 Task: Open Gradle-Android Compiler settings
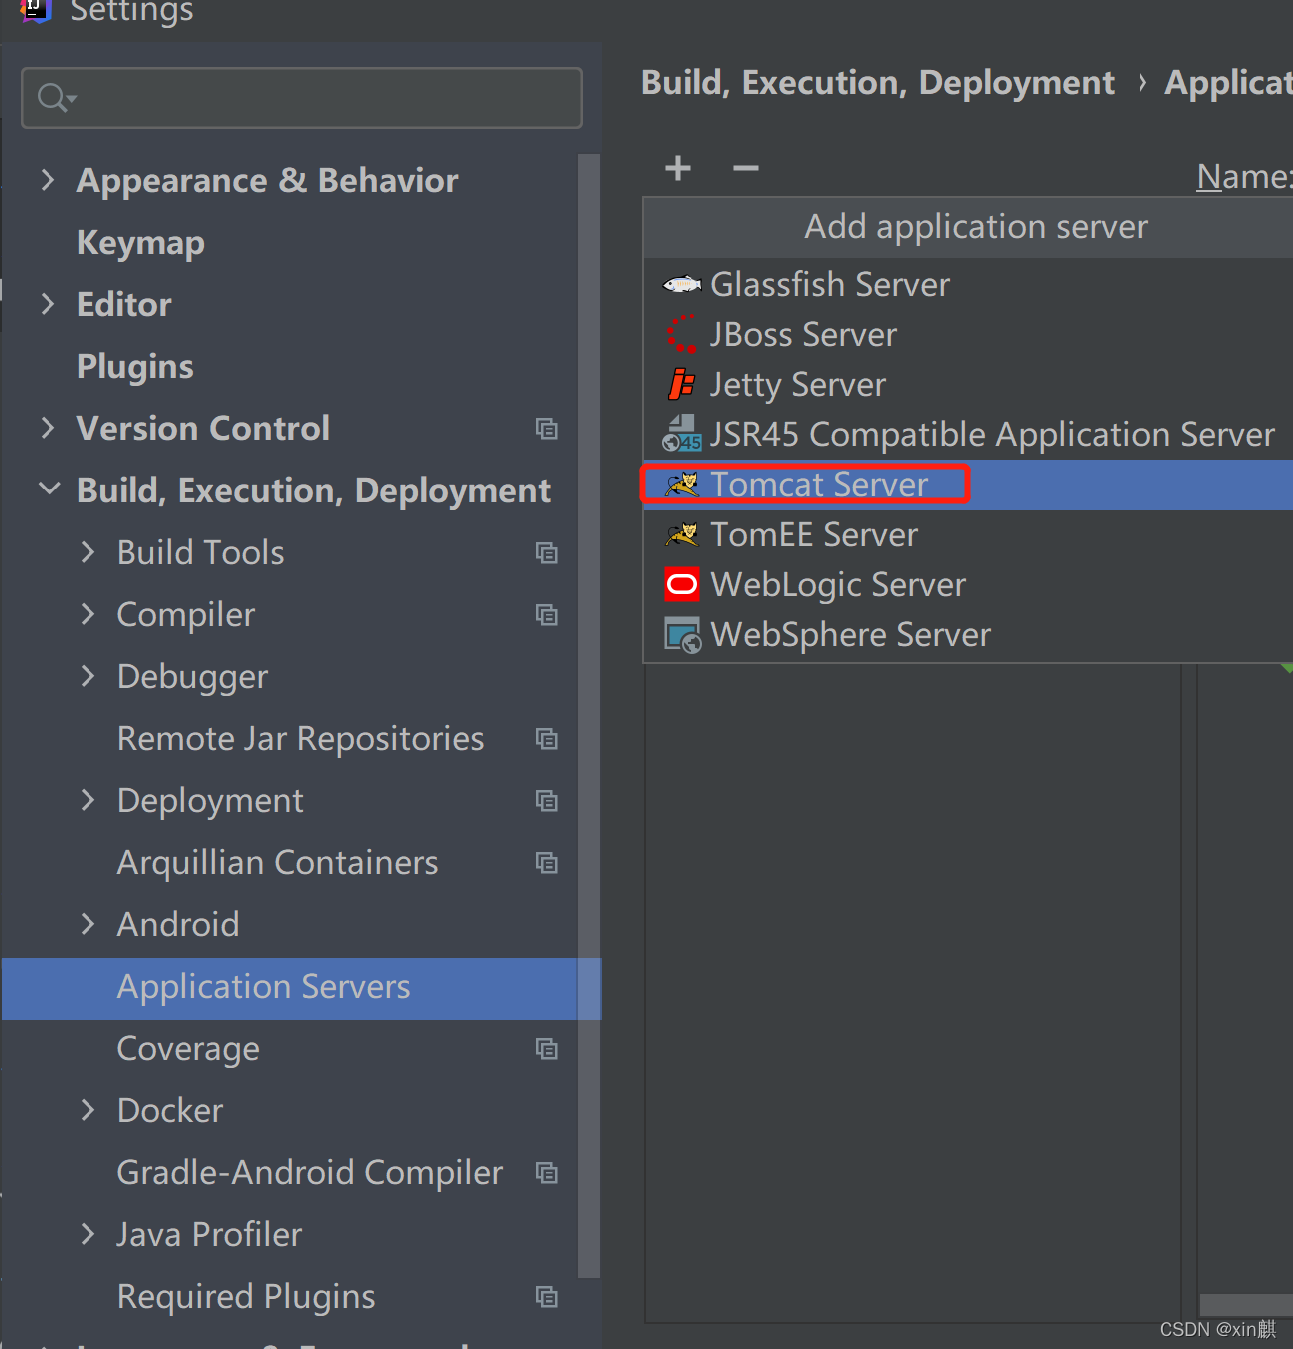pyautogui.click(x=309, y=1173)
